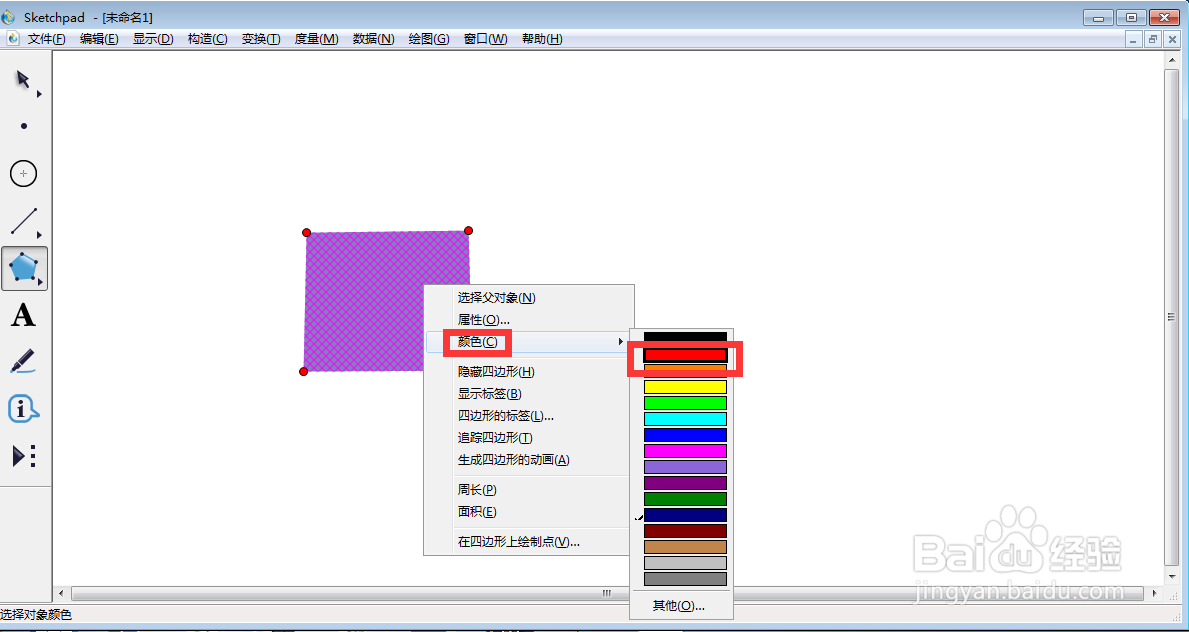Pick the cyan color swatch
Image resolution: width=1189 pixels, height=632 pixels.
(x=685, y=419)
